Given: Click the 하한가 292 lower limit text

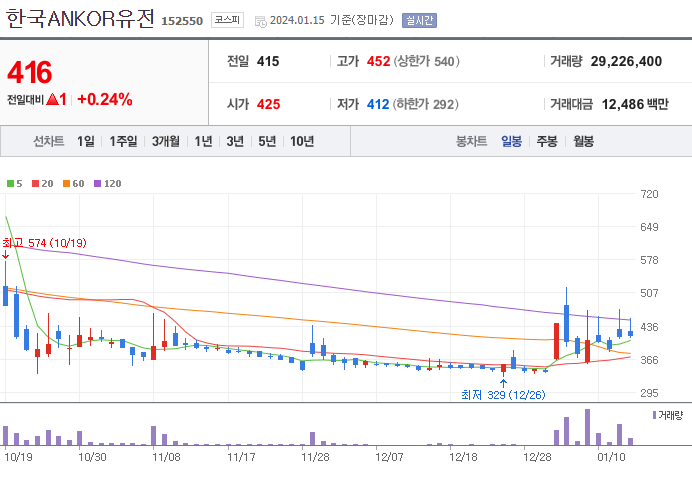Looking at the screenshot, I should pos(426,105).
